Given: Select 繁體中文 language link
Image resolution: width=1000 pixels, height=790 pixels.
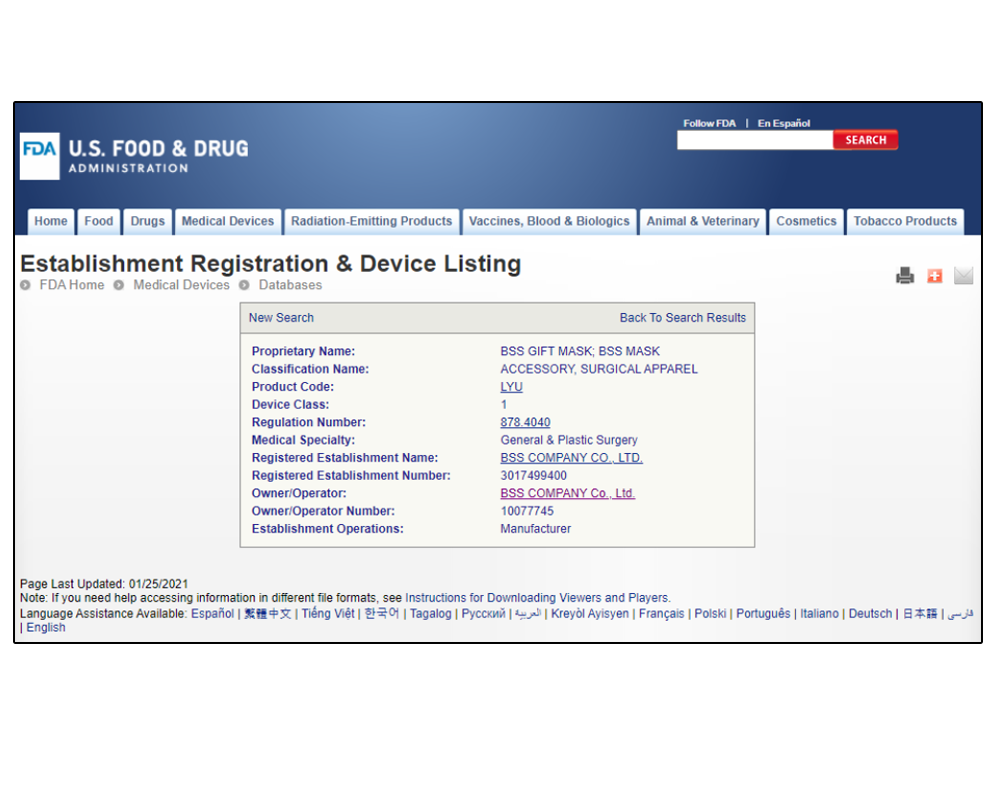Looking at the screenshot, I should click(x=268, y=613).
